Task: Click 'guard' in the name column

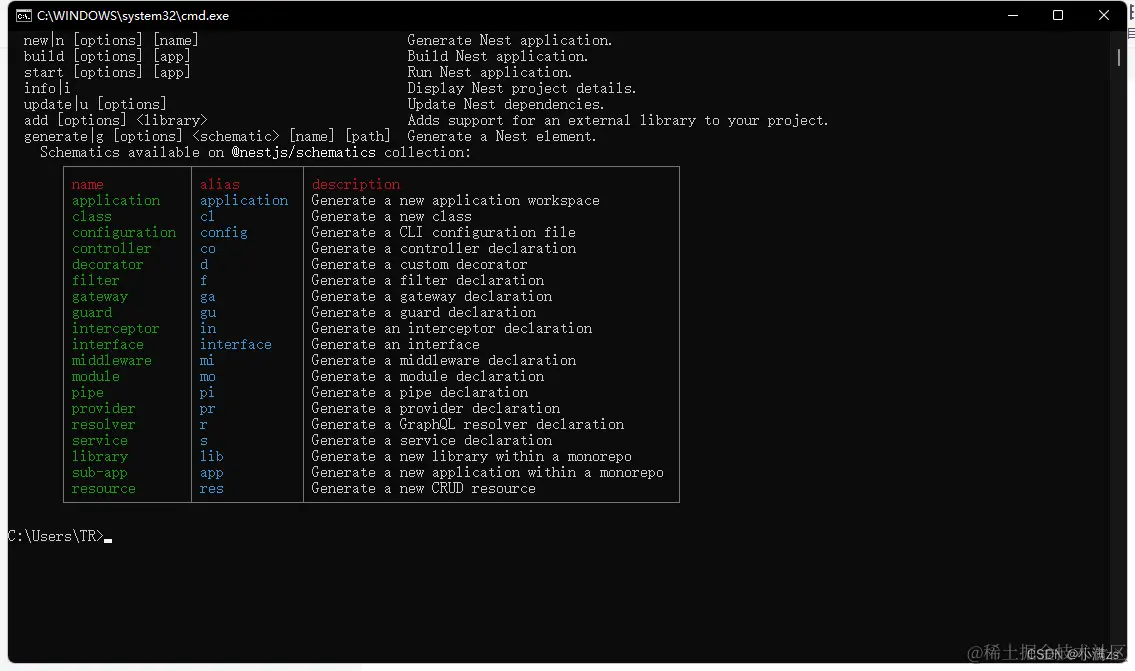Action: pos(92,313)
